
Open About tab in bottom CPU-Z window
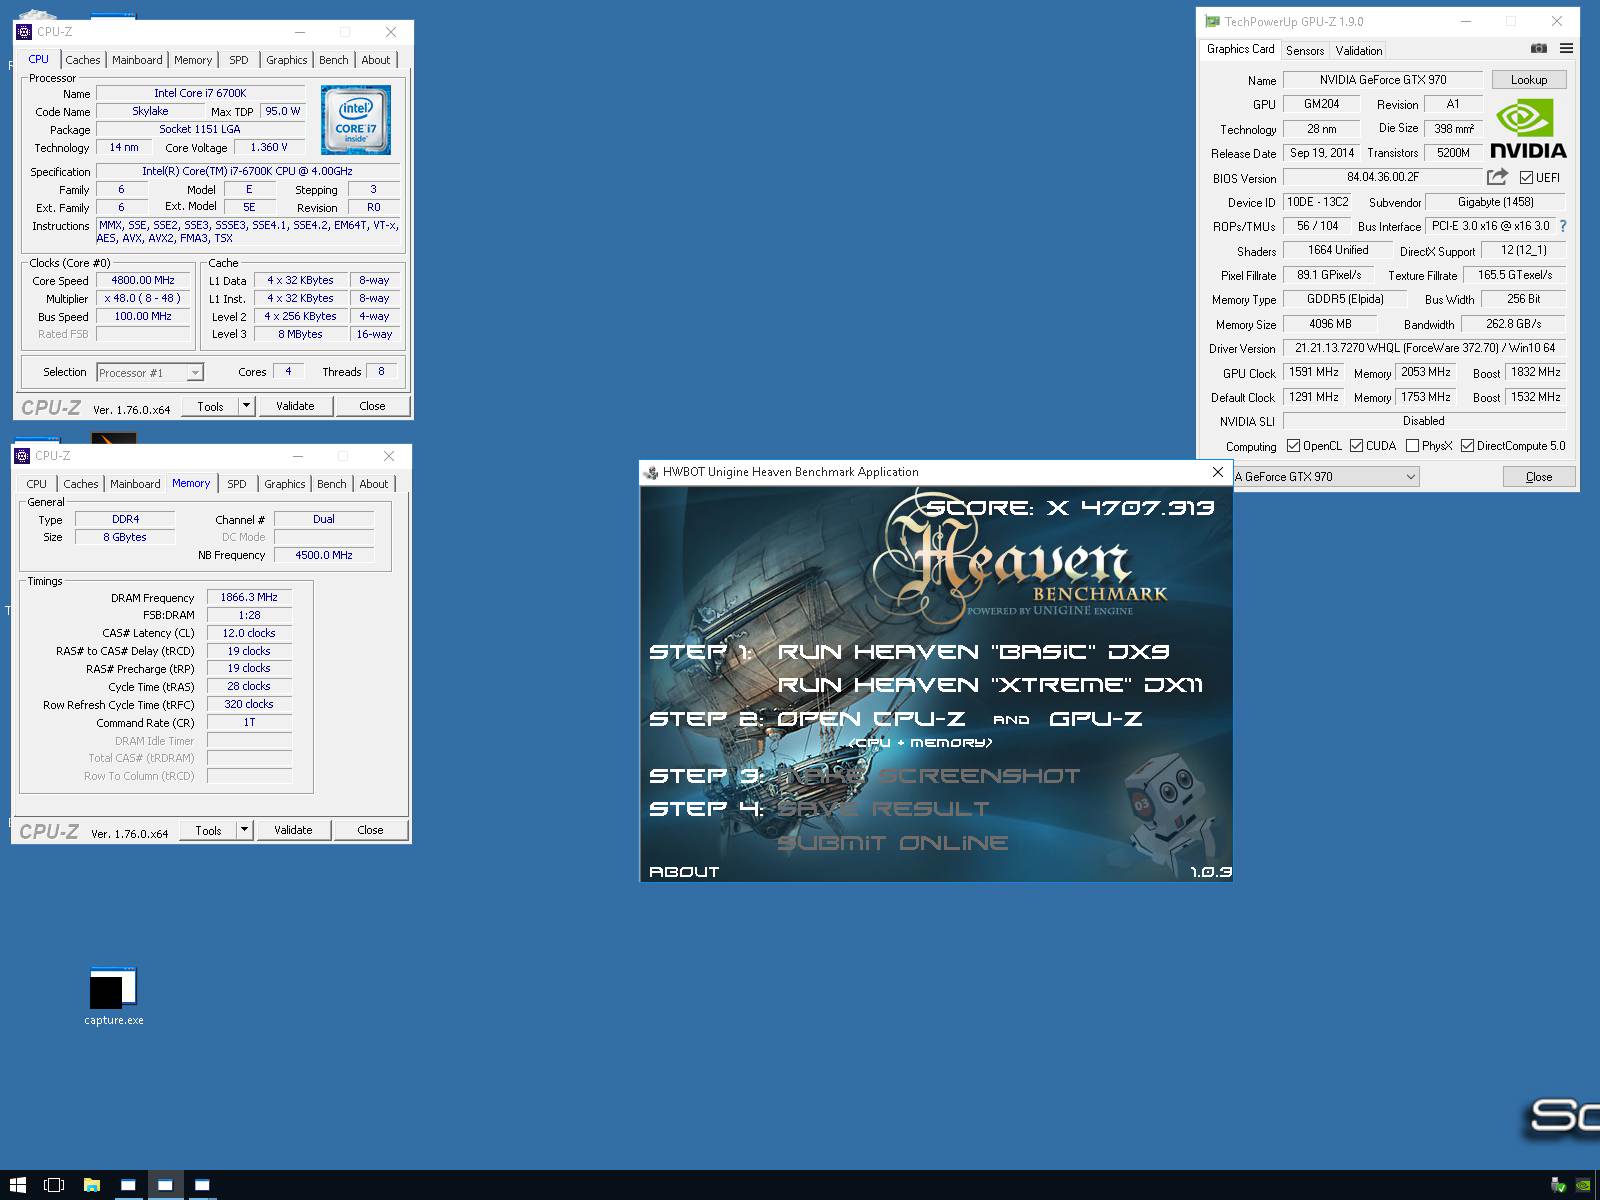tap(374, 484)
